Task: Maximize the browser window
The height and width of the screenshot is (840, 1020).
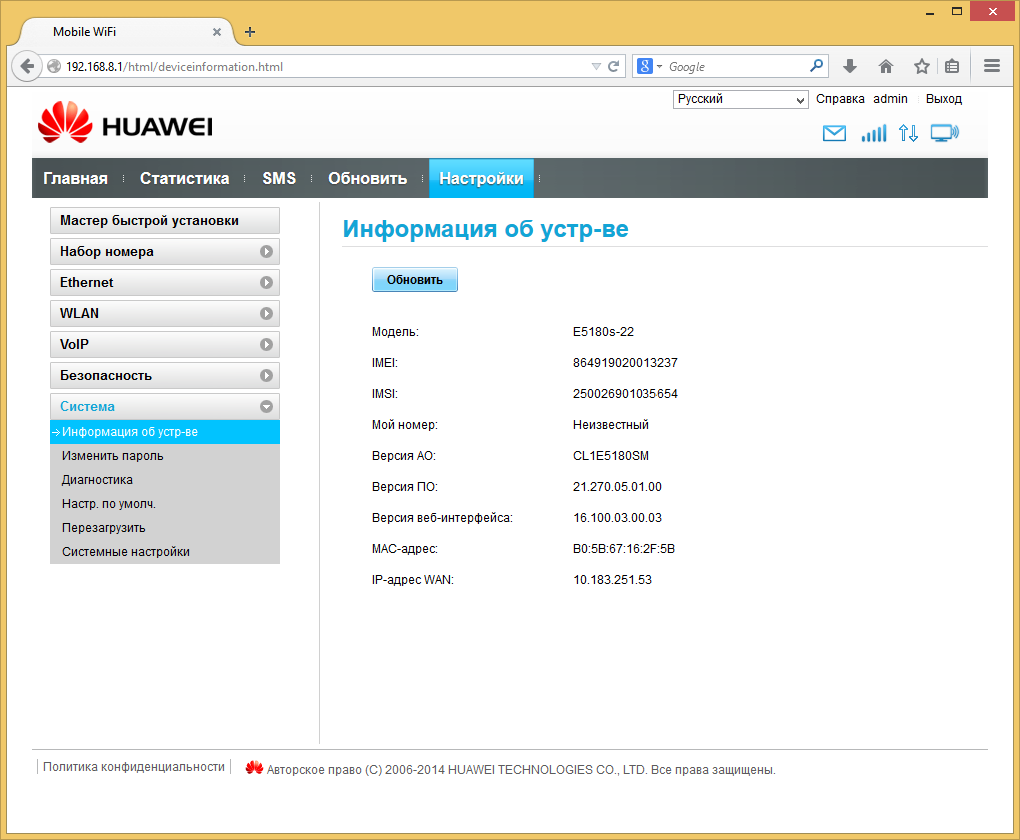Action: tap(956, 12)
